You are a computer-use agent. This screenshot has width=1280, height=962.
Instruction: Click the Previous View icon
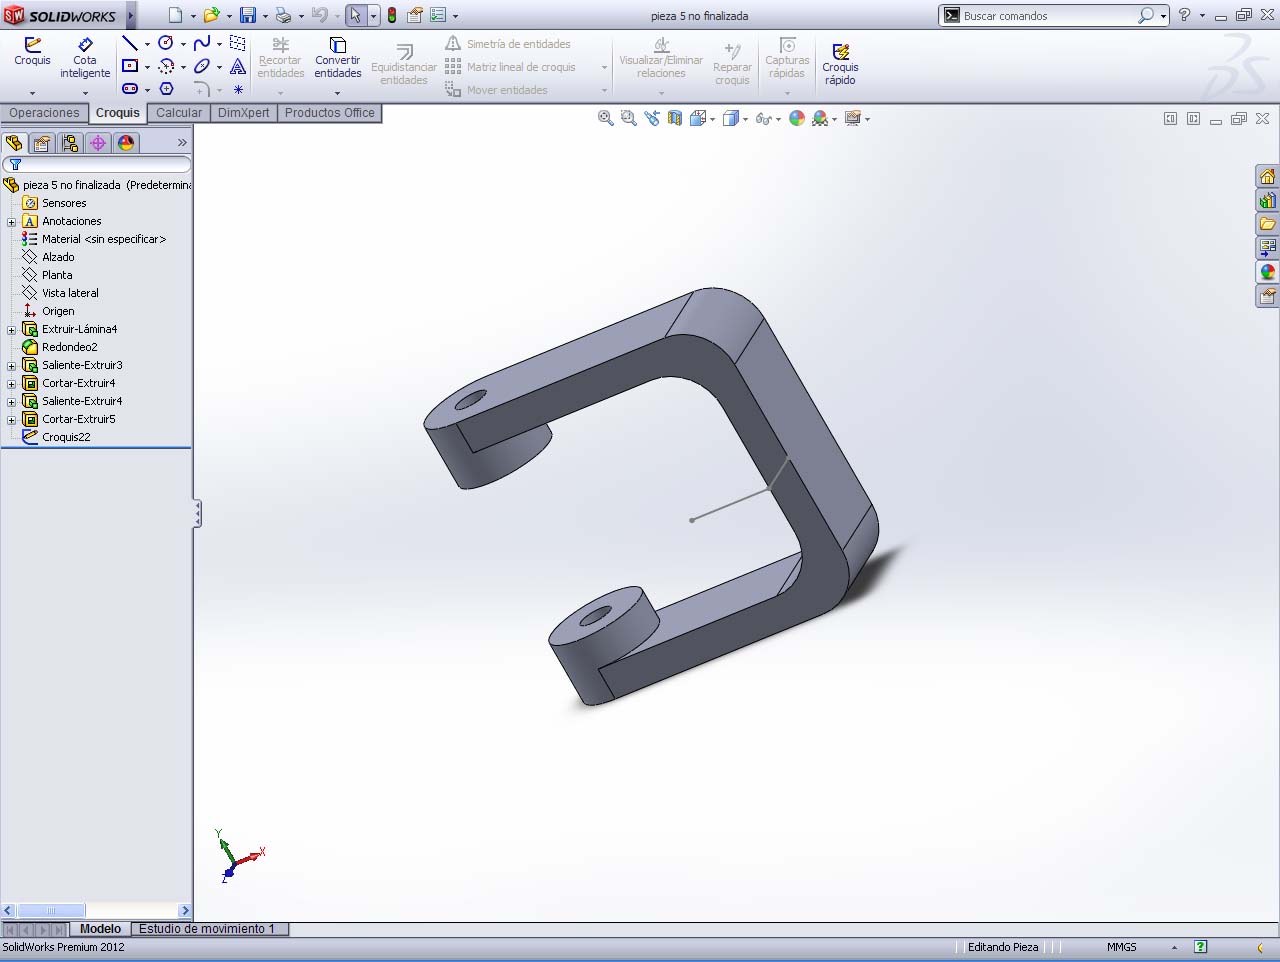tap(652, 118)
